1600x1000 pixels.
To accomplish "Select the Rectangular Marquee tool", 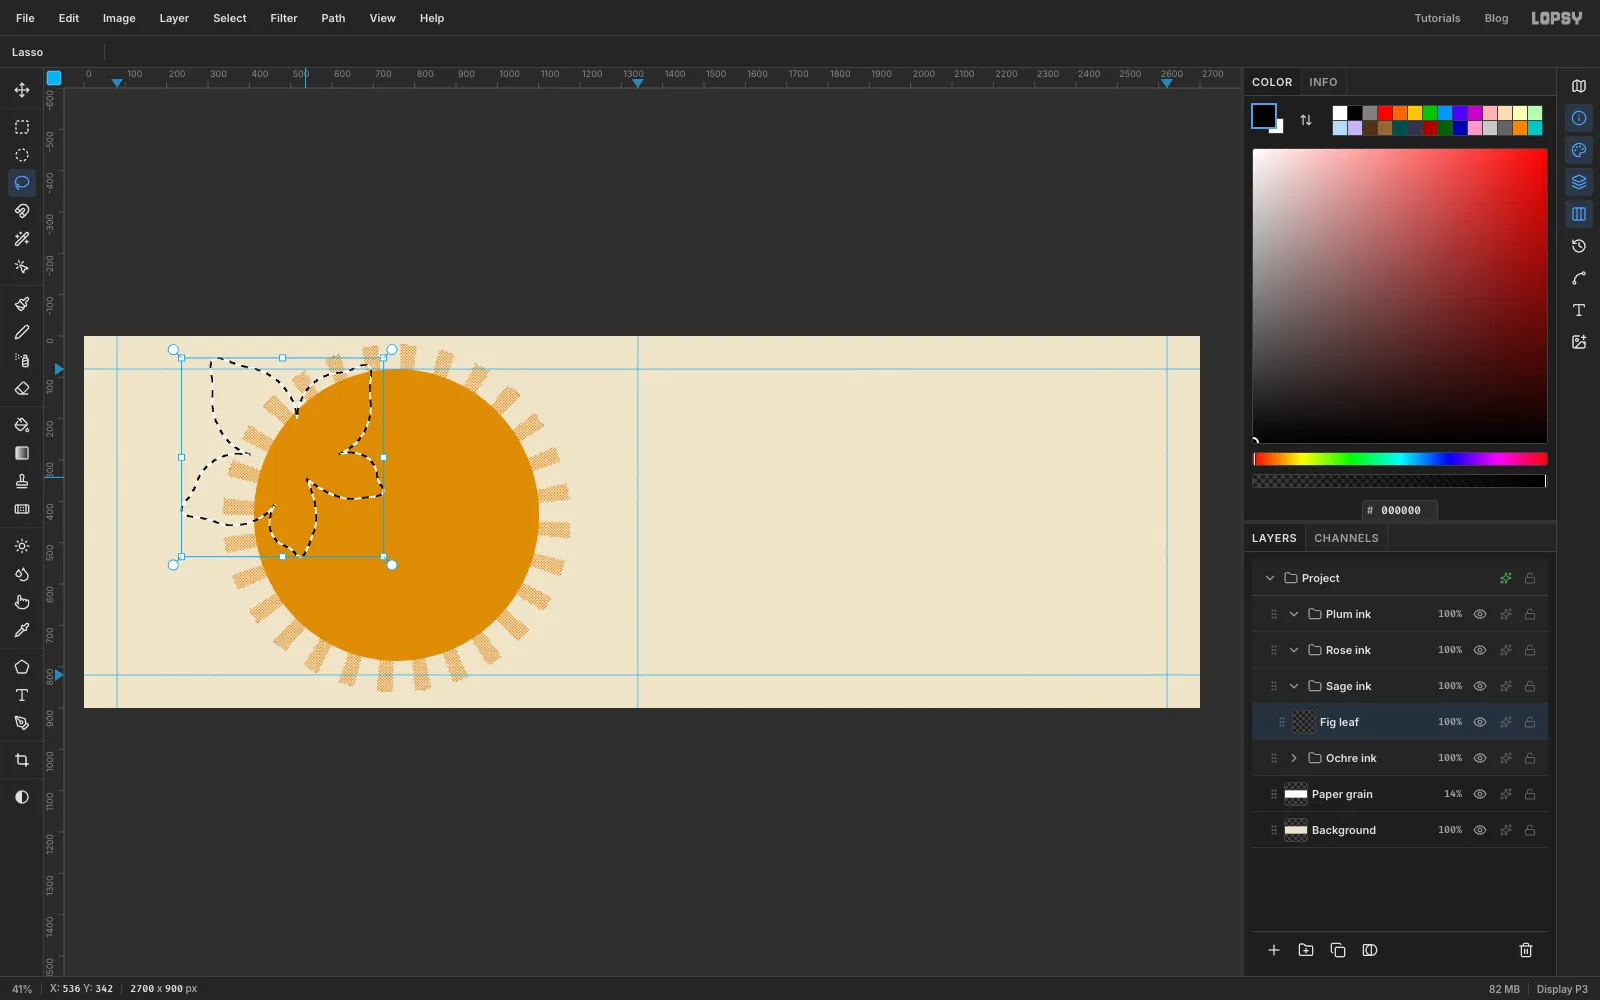I will [22, 127].
